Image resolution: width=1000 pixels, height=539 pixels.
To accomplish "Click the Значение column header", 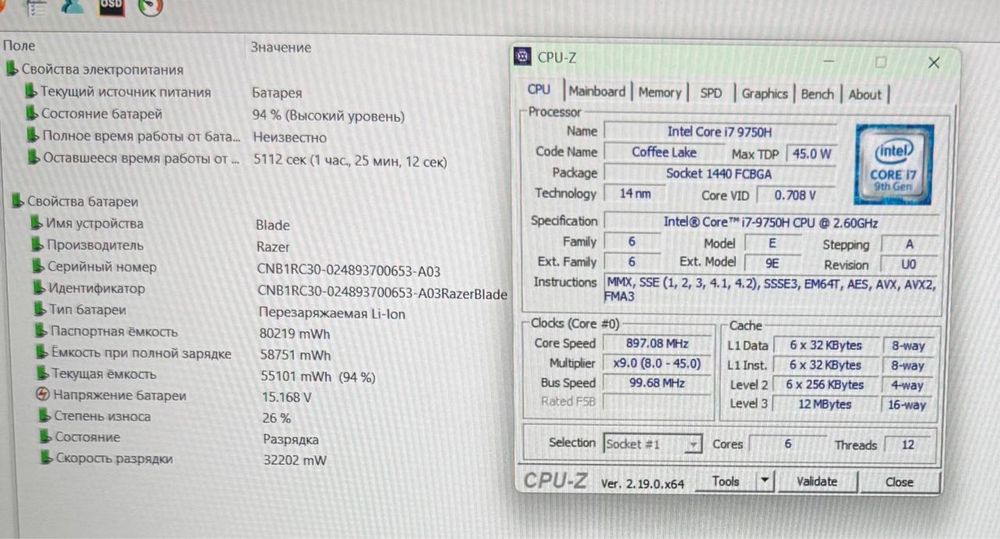I will (x=281, y=47).
